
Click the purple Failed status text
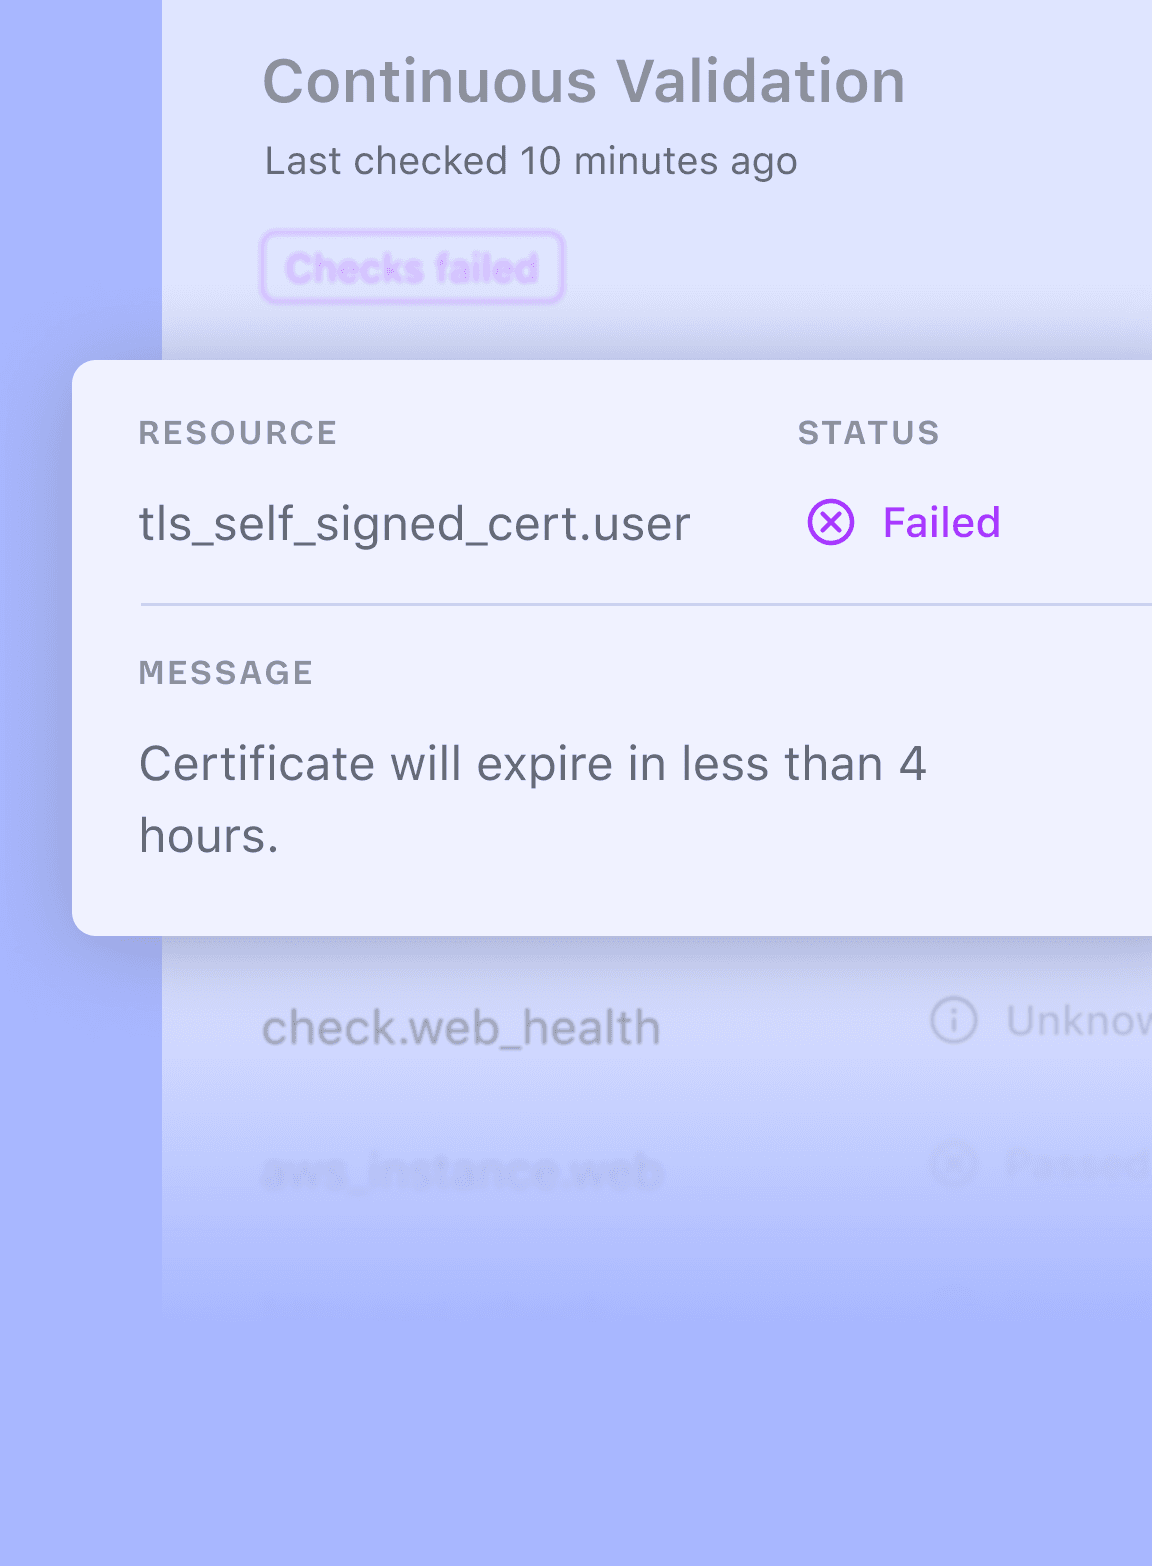pyautogui.click(x=941, y=523)
